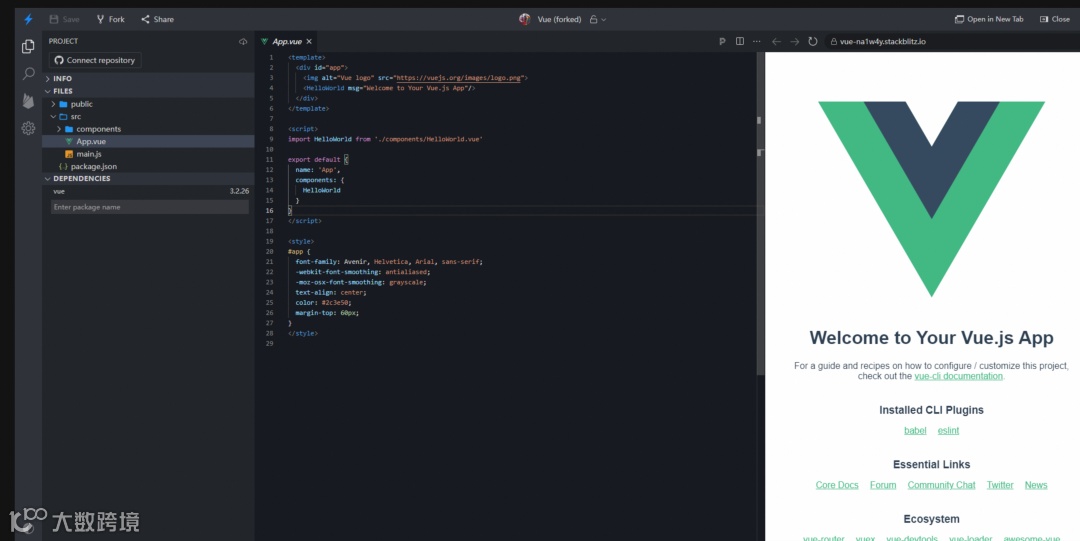
Task: Open the Search sidebar icon
Action: click(28, 73)
